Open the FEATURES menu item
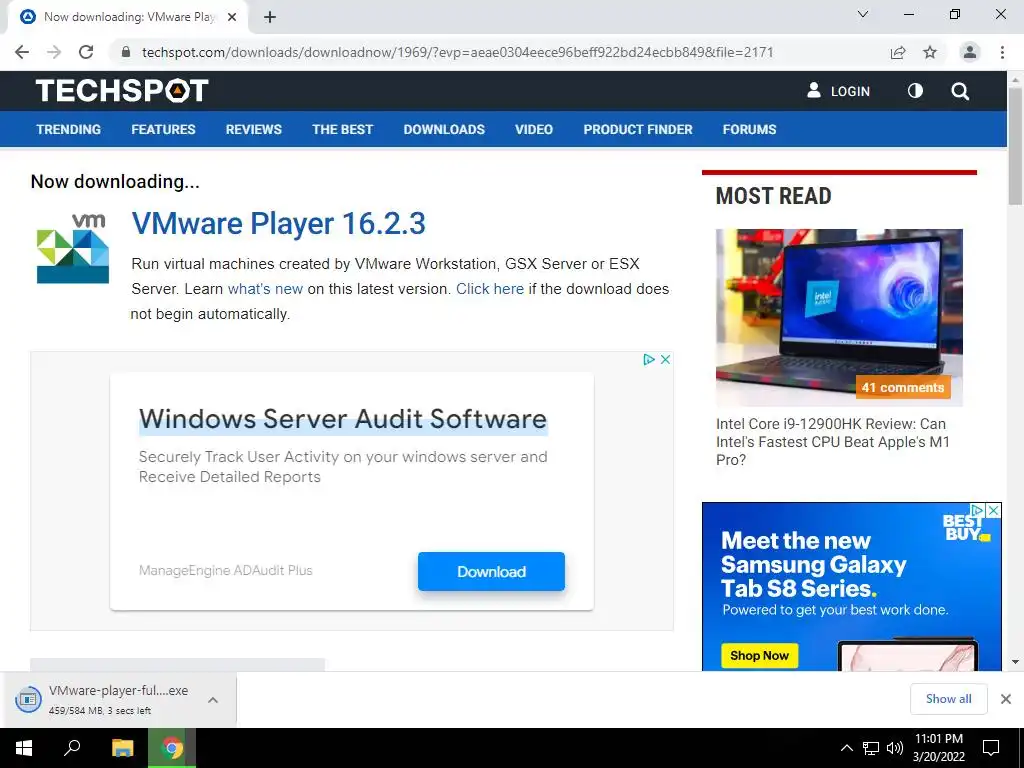Screen dimensions: 1024x768 (163, 129)
